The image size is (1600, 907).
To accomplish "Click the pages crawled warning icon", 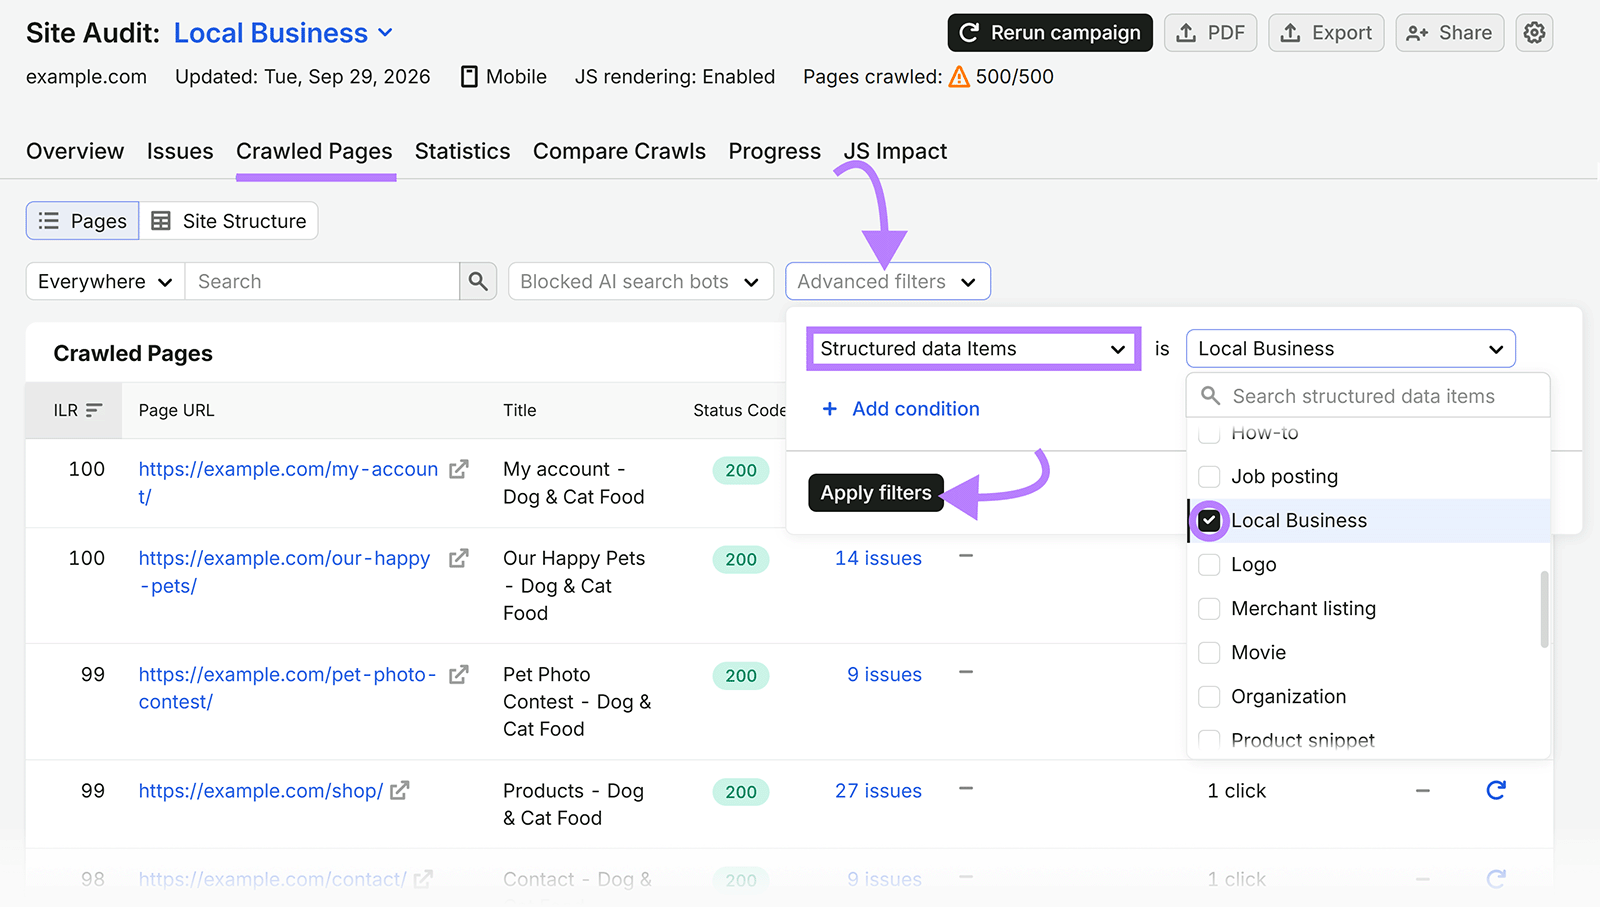I will tap(959, 76).
